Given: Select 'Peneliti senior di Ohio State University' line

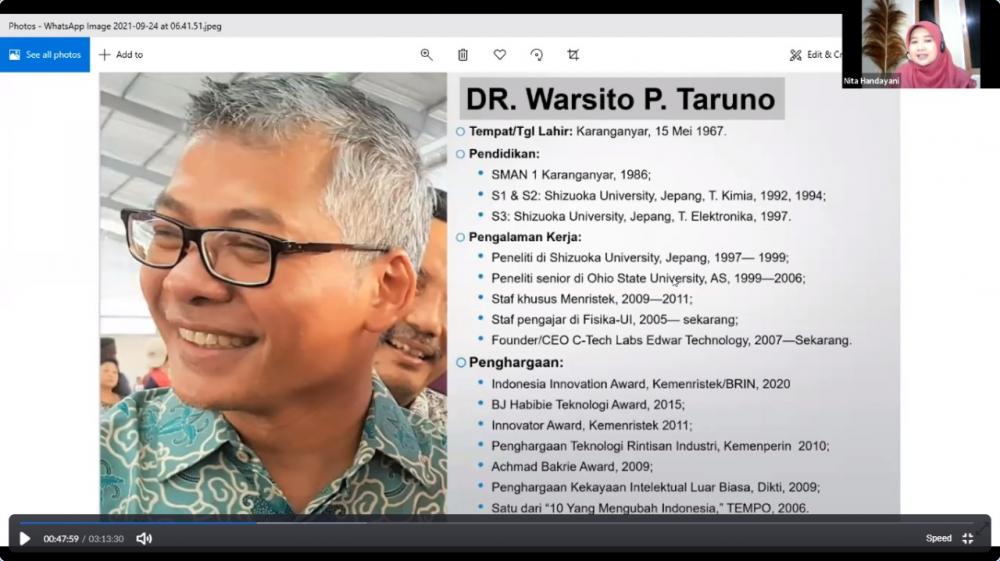Looking at the screenshot, I should (x=648, y=279).
